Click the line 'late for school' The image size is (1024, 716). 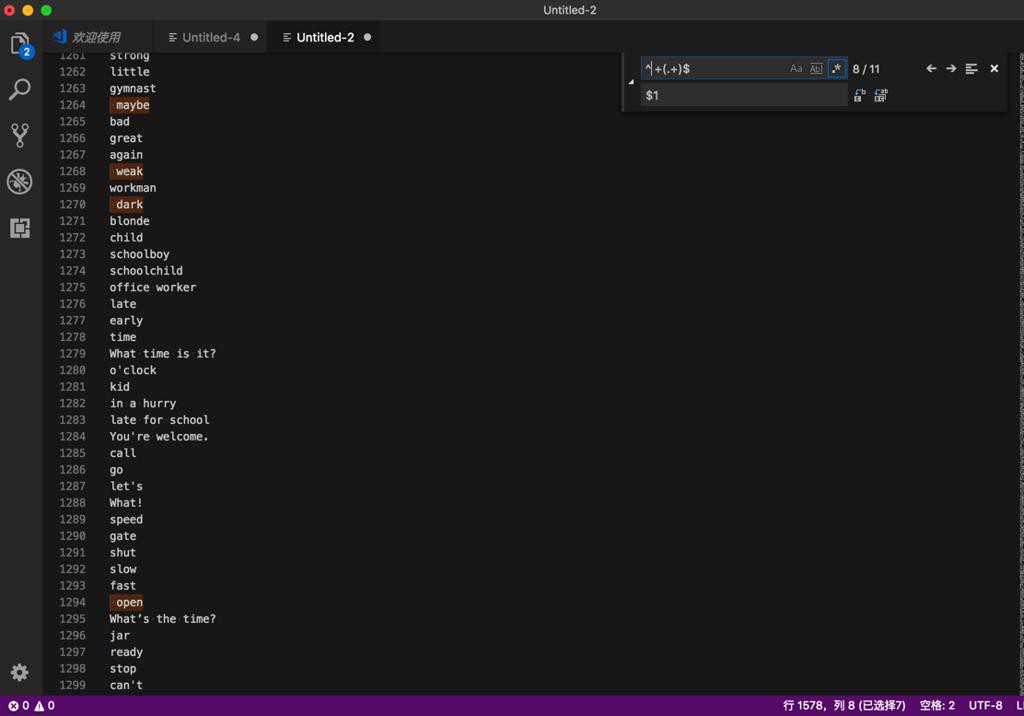click(159, 420)
